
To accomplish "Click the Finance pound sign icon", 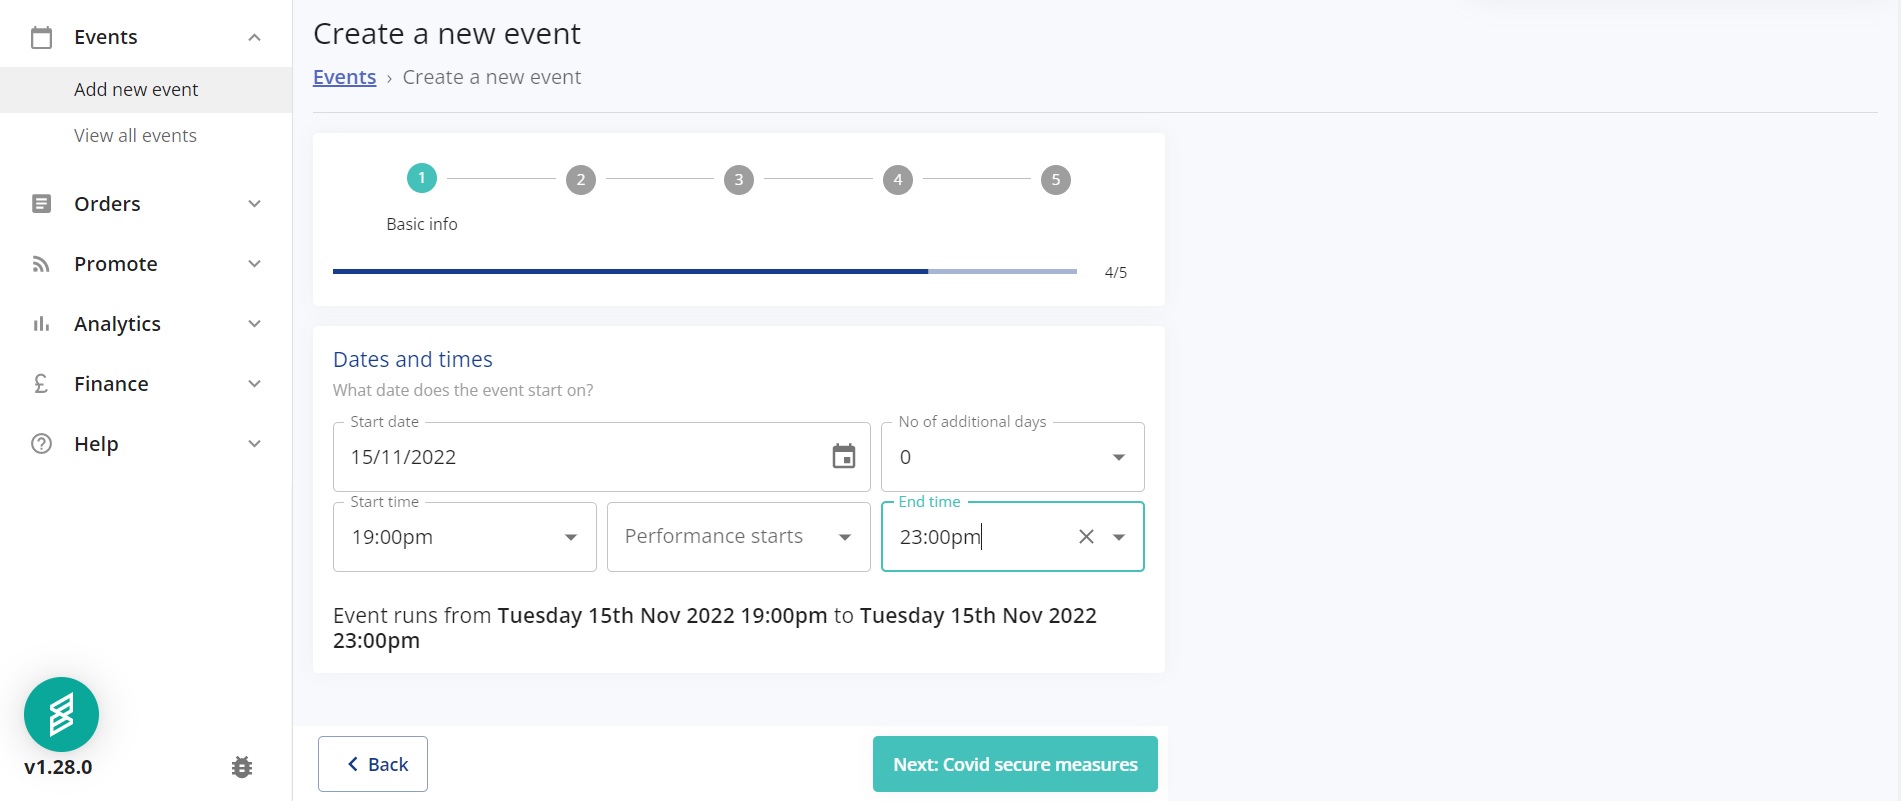I will pos(41,384).
